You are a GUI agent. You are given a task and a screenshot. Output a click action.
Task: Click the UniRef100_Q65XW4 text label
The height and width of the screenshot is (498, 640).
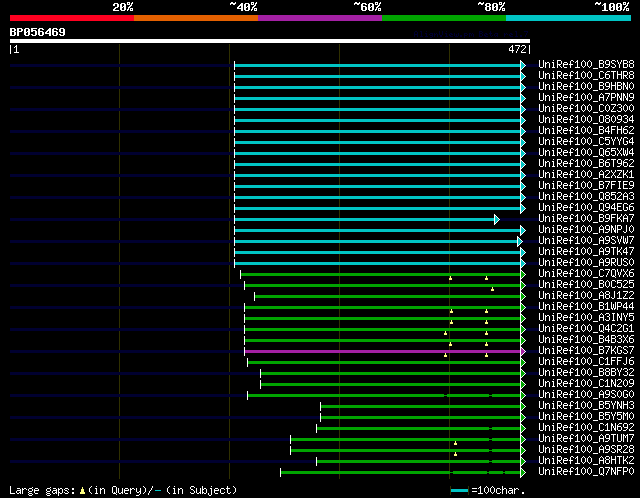pyautogui.click(x=586, y=153)
